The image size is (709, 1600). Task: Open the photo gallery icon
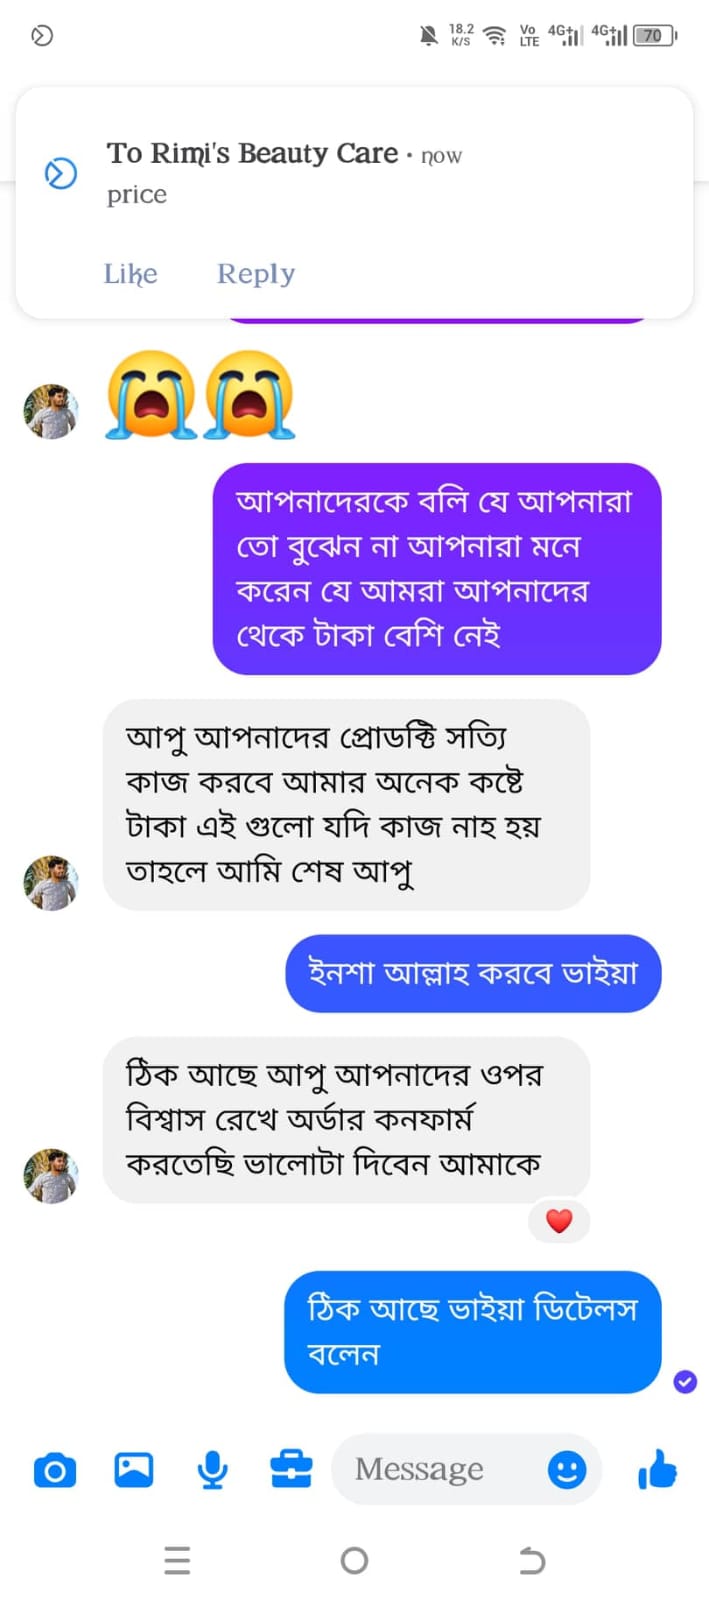click(134, 1470)
